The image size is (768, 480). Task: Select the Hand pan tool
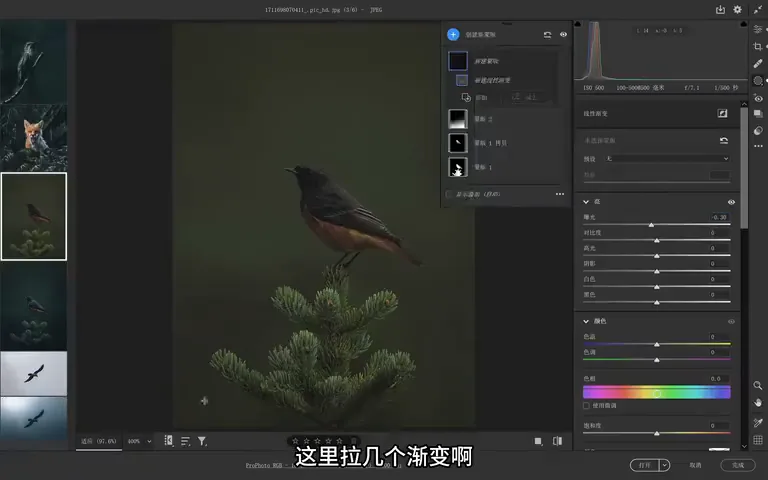(x=758, y=403)
